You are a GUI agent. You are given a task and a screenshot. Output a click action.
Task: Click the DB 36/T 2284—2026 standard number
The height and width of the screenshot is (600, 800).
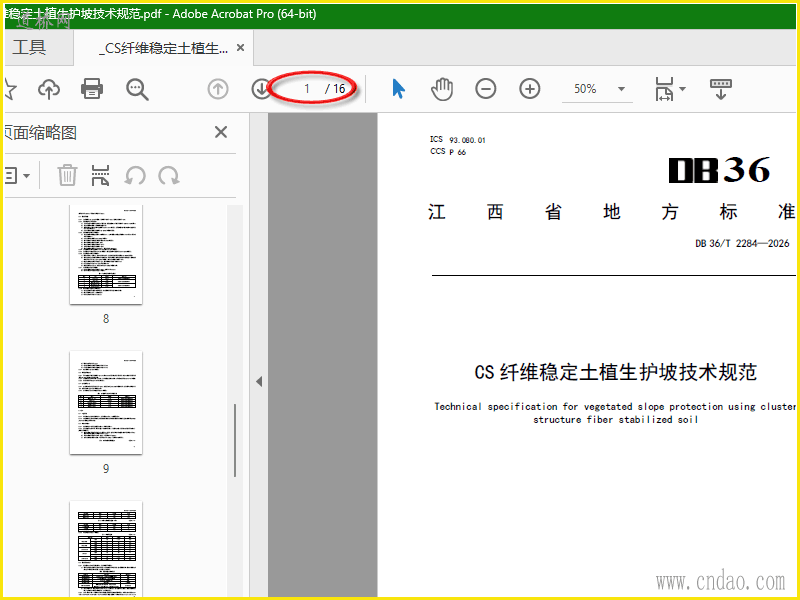point(742,243)
